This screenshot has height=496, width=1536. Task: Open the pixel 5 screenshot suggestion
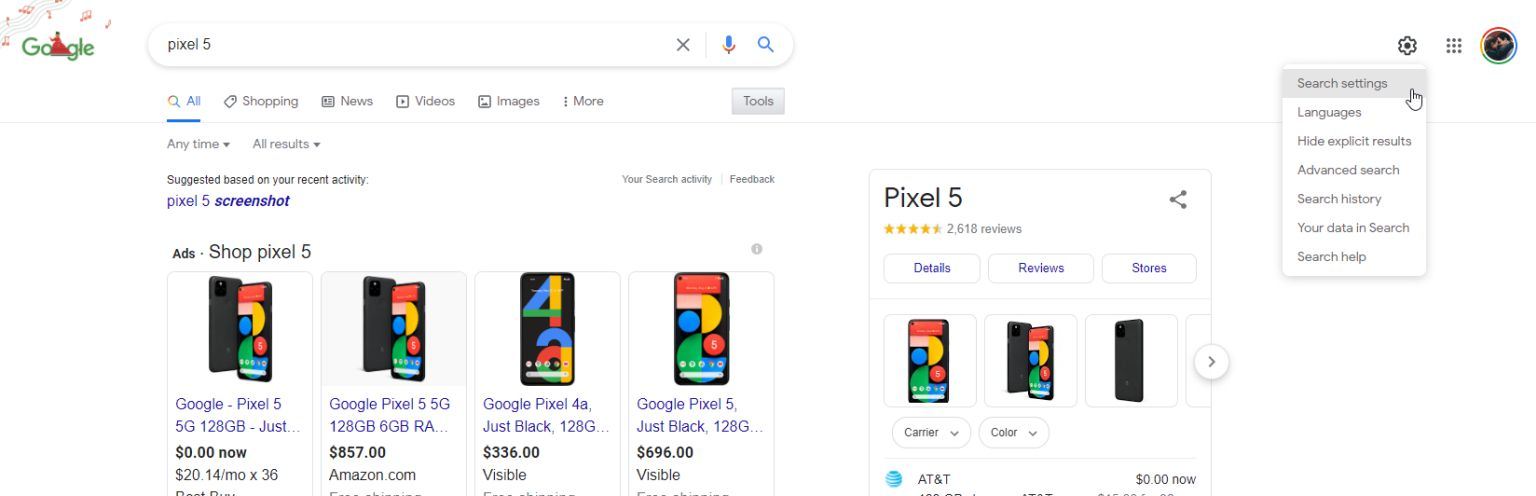point(228,201)
